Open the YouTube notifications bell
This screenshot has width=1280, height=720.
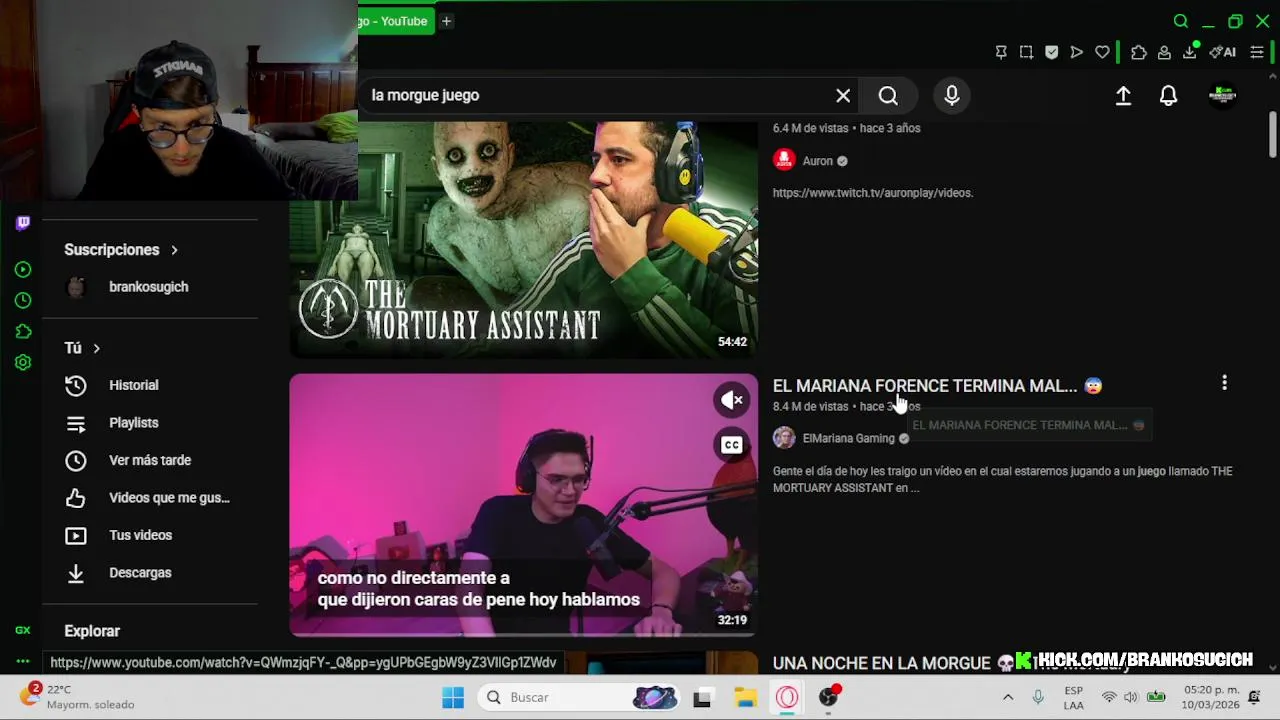(x=1168, y=95)
